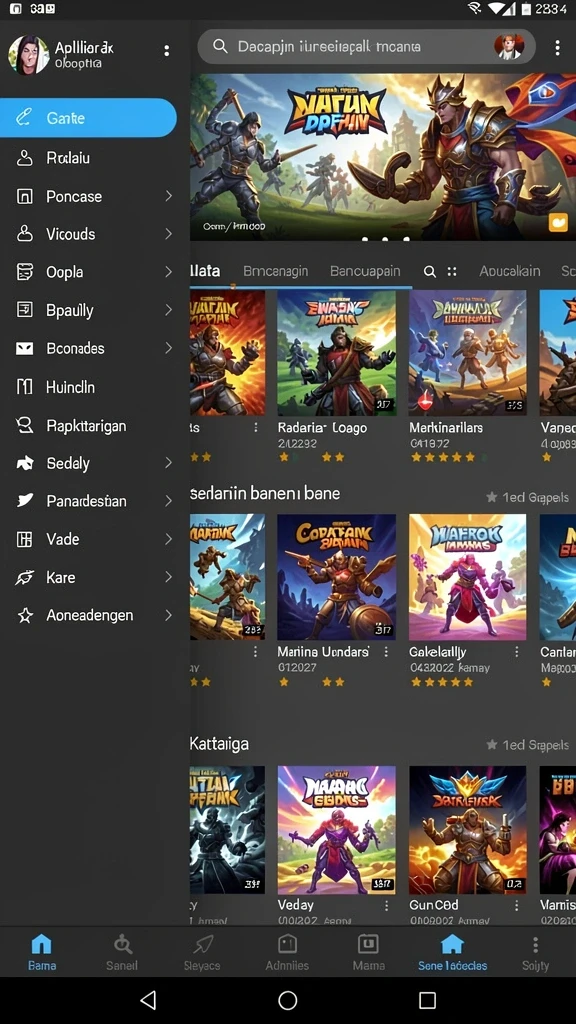
Task: Click the Vicouds person icon
Action: pyautogui.click(x=24, y=234)
